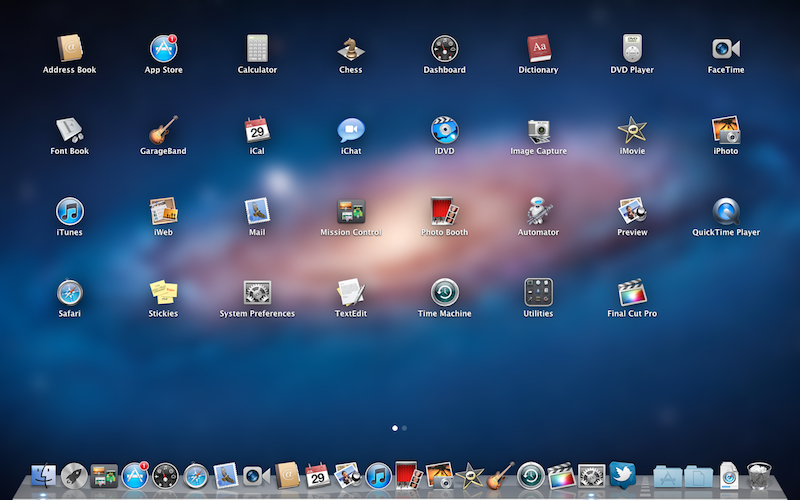Open Safari from the Launchpad grid
Screen dimensions: 800x500
coord(69,292)
